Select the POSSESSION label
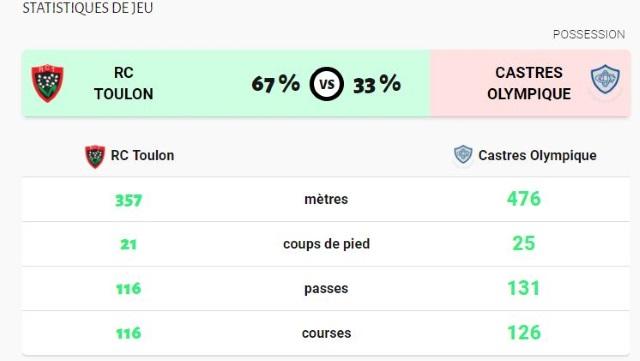This screenshot has width=640, height=361. pyautogui.click(x=589, y=34)
